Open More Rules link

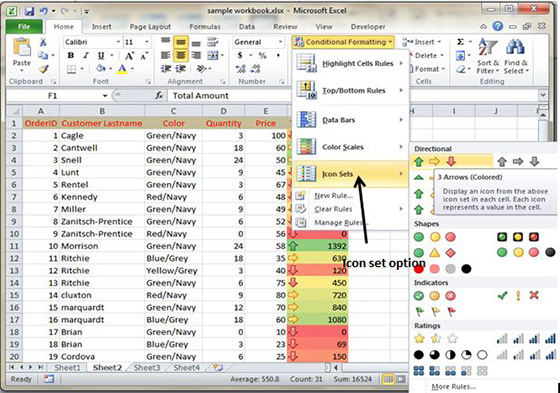point(454,387)
